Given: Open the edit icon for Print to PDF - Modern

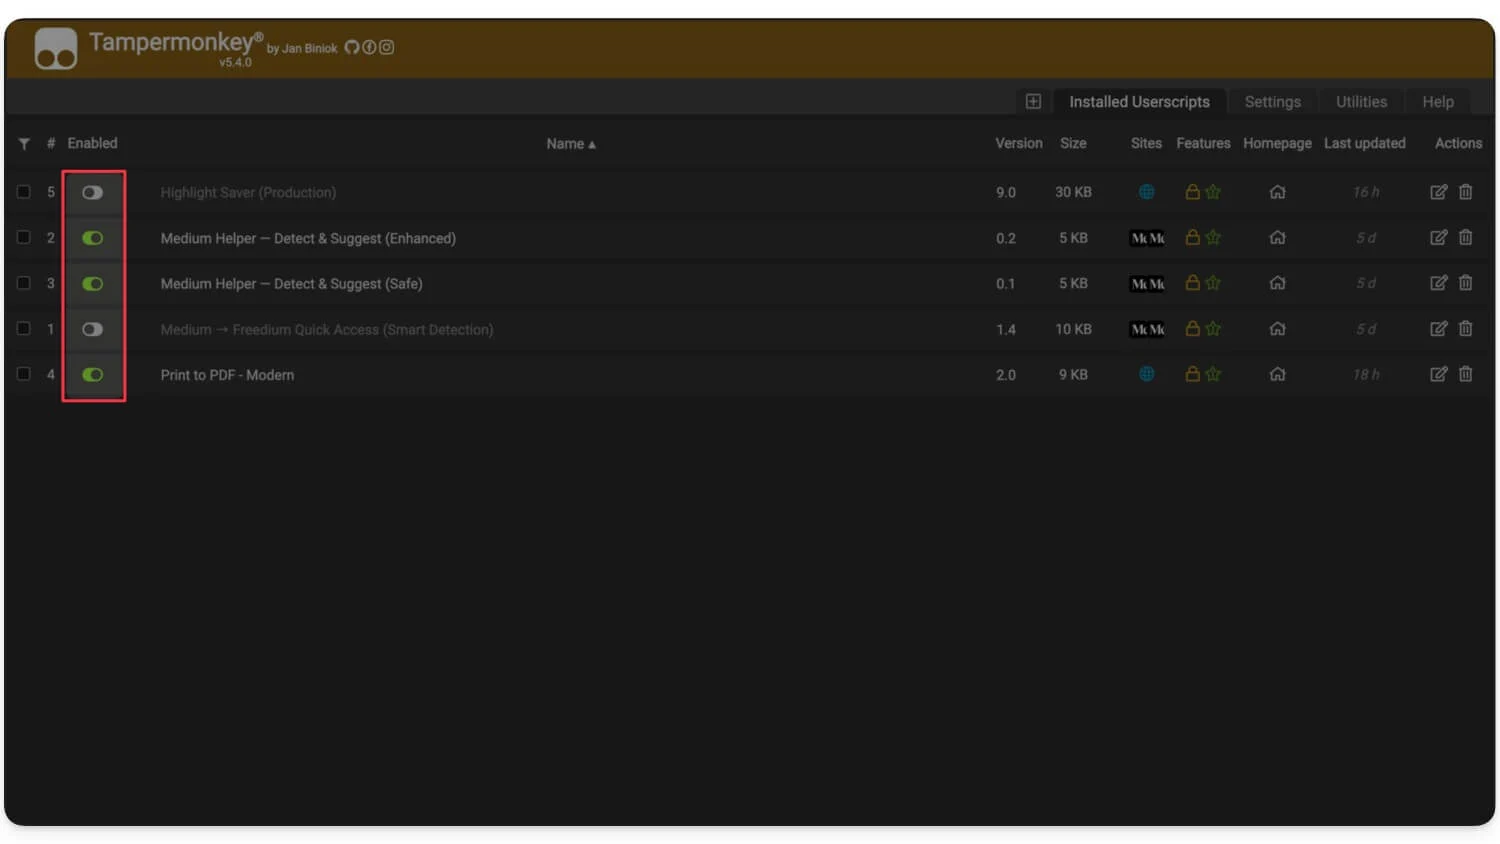Looking at the screenshot, I should 1438,374.
